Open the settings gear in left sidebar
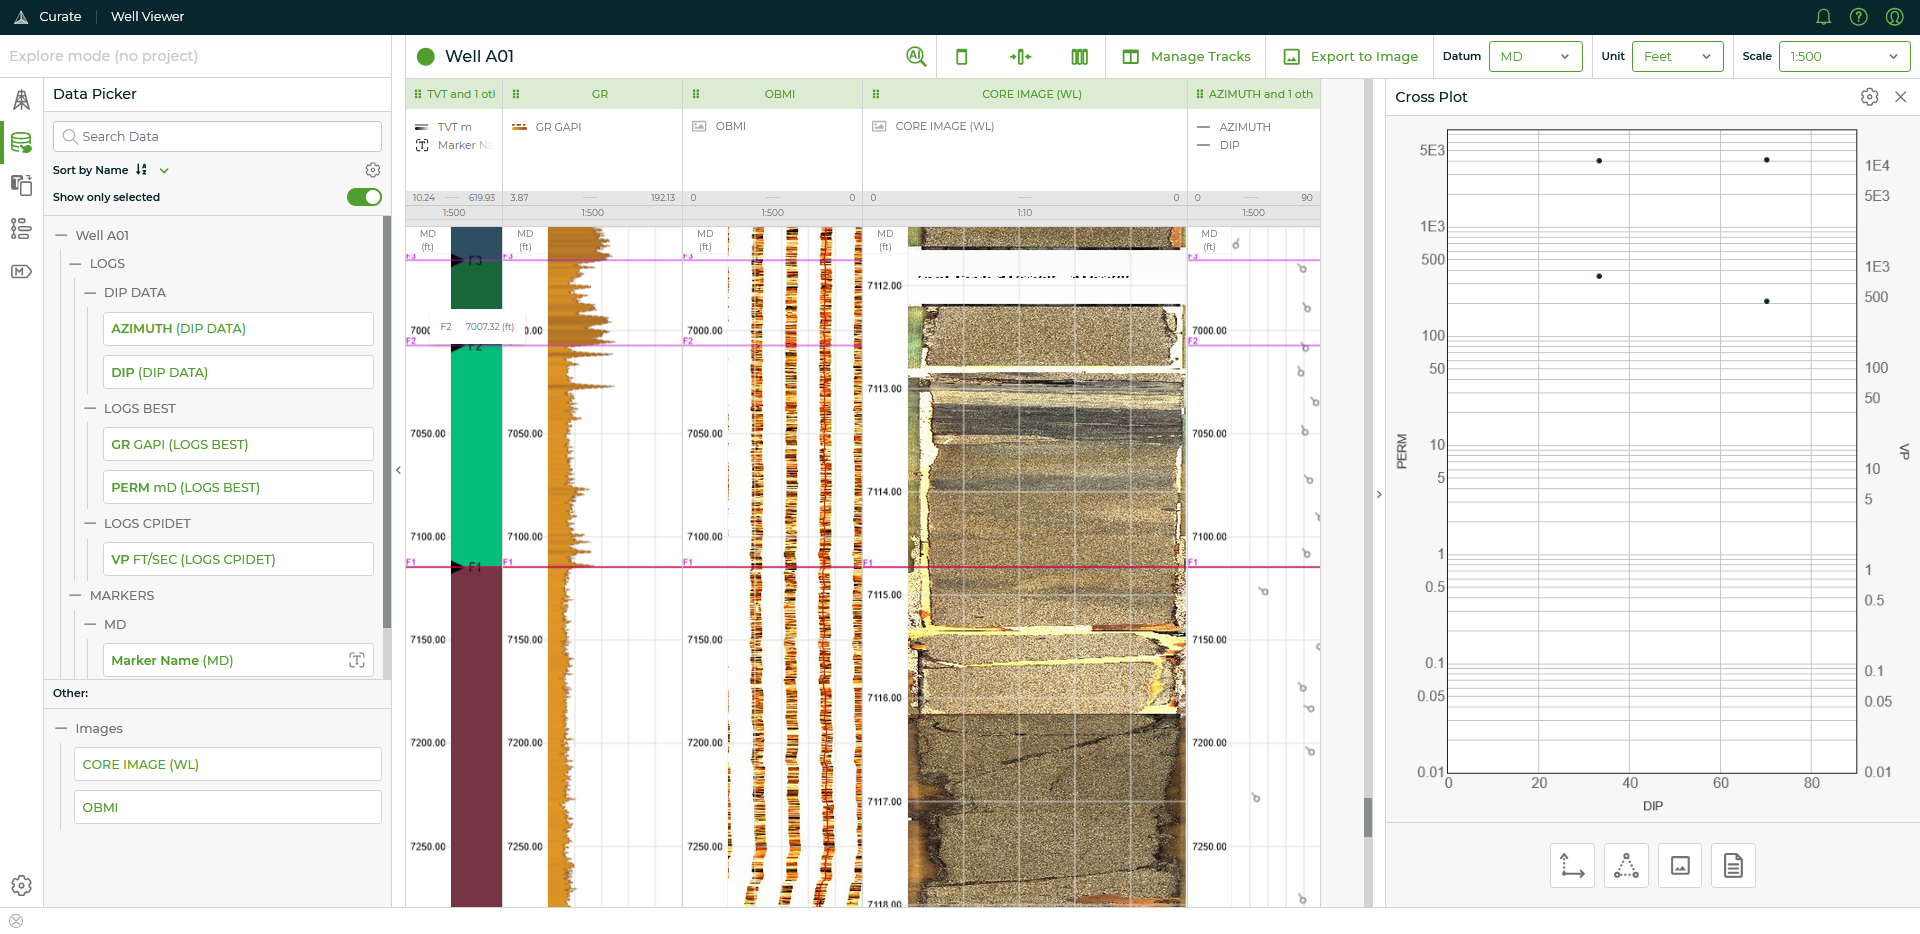The height and width of the screenshot is (934, 1920). click(x=21, y=885)
